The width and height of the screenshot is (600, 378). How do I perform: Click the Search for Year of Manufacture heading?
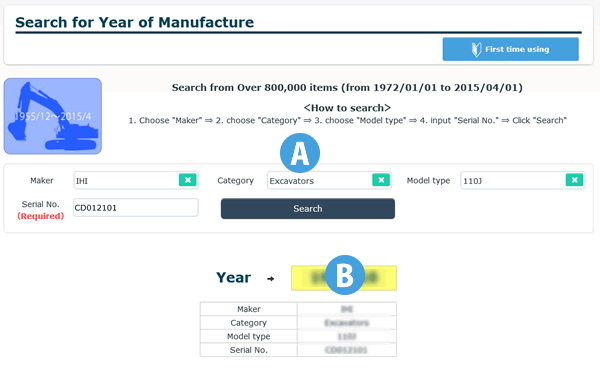click(x=135, y=22)
